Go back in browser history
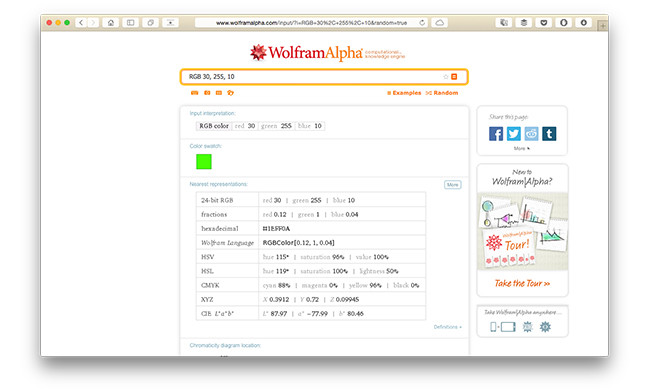The image size is (650, 392). pos(81,22)
